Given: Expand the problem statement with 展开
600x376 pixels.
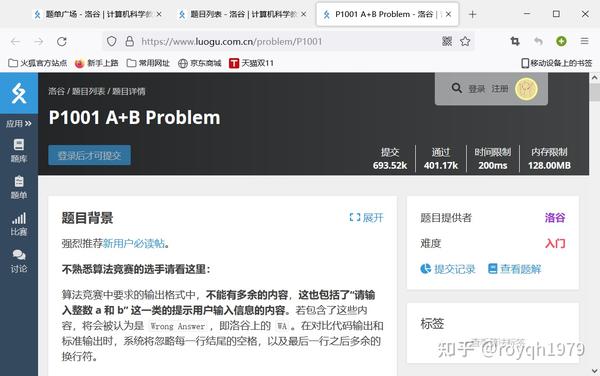Looking at the screenshot, I should point(366,218).
